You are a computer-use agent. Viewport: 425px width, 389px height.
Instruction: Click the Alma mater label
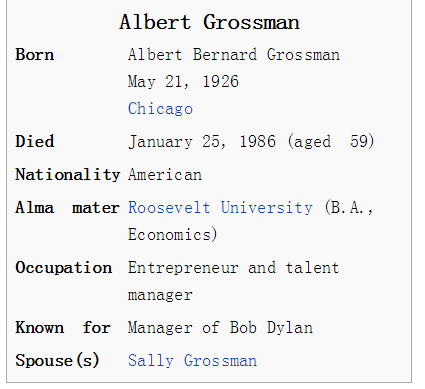coord(67,208)
